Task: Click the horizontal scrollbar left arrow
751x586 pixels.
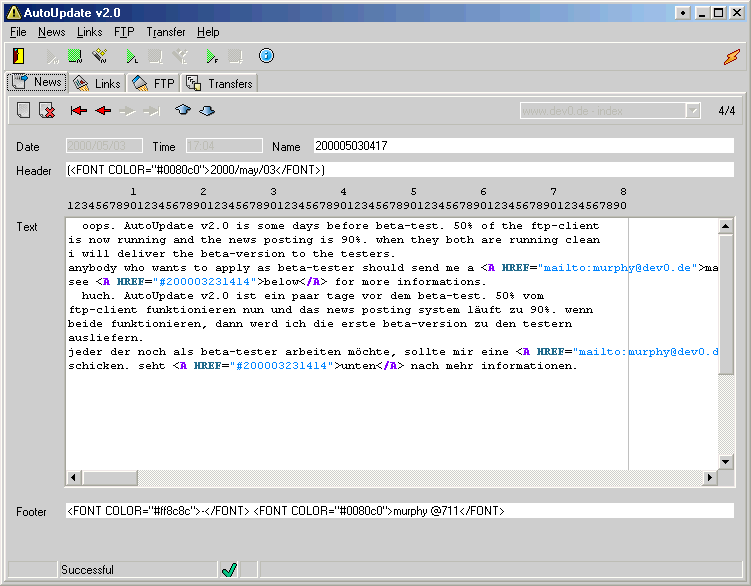Action: tap(73, 477)
